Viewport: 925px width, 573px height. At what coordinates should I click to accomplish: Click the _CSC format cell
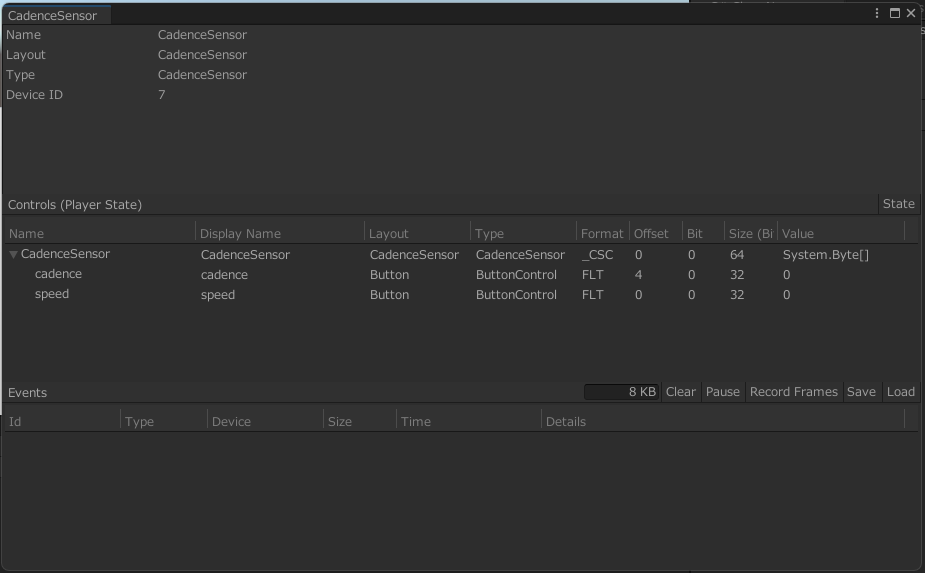pyautogui.click(x=597, y=255)
